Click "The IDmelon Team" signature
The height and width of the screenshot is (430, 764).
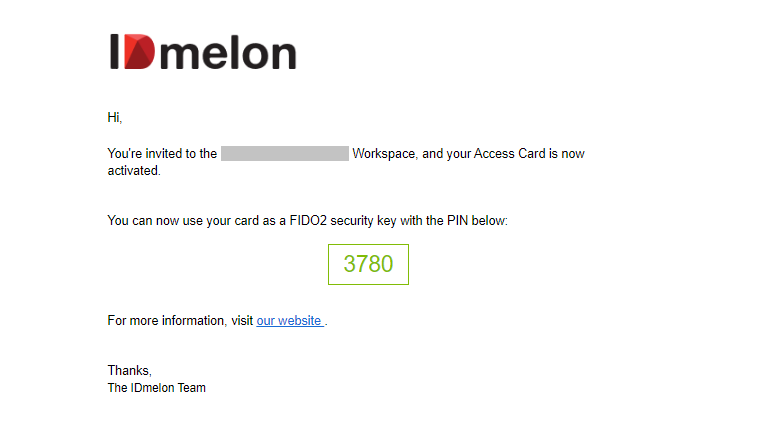(x=157, y=388)
